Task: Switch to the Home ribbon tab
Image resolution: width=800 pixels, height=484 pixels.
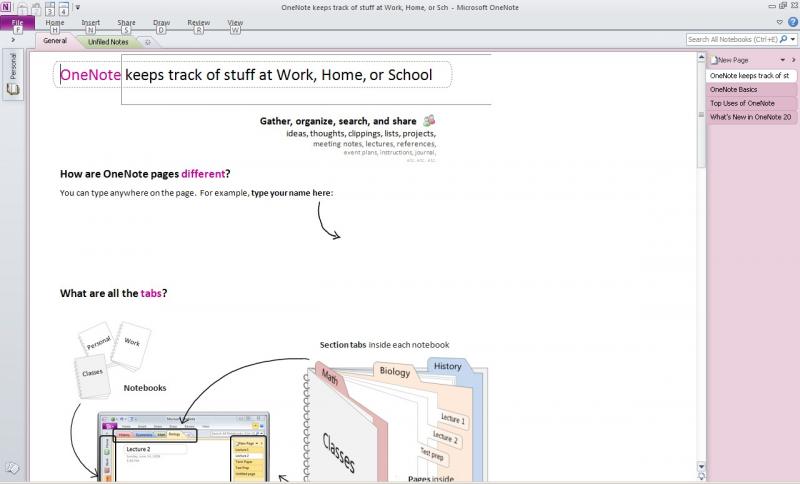Action: 55,23
